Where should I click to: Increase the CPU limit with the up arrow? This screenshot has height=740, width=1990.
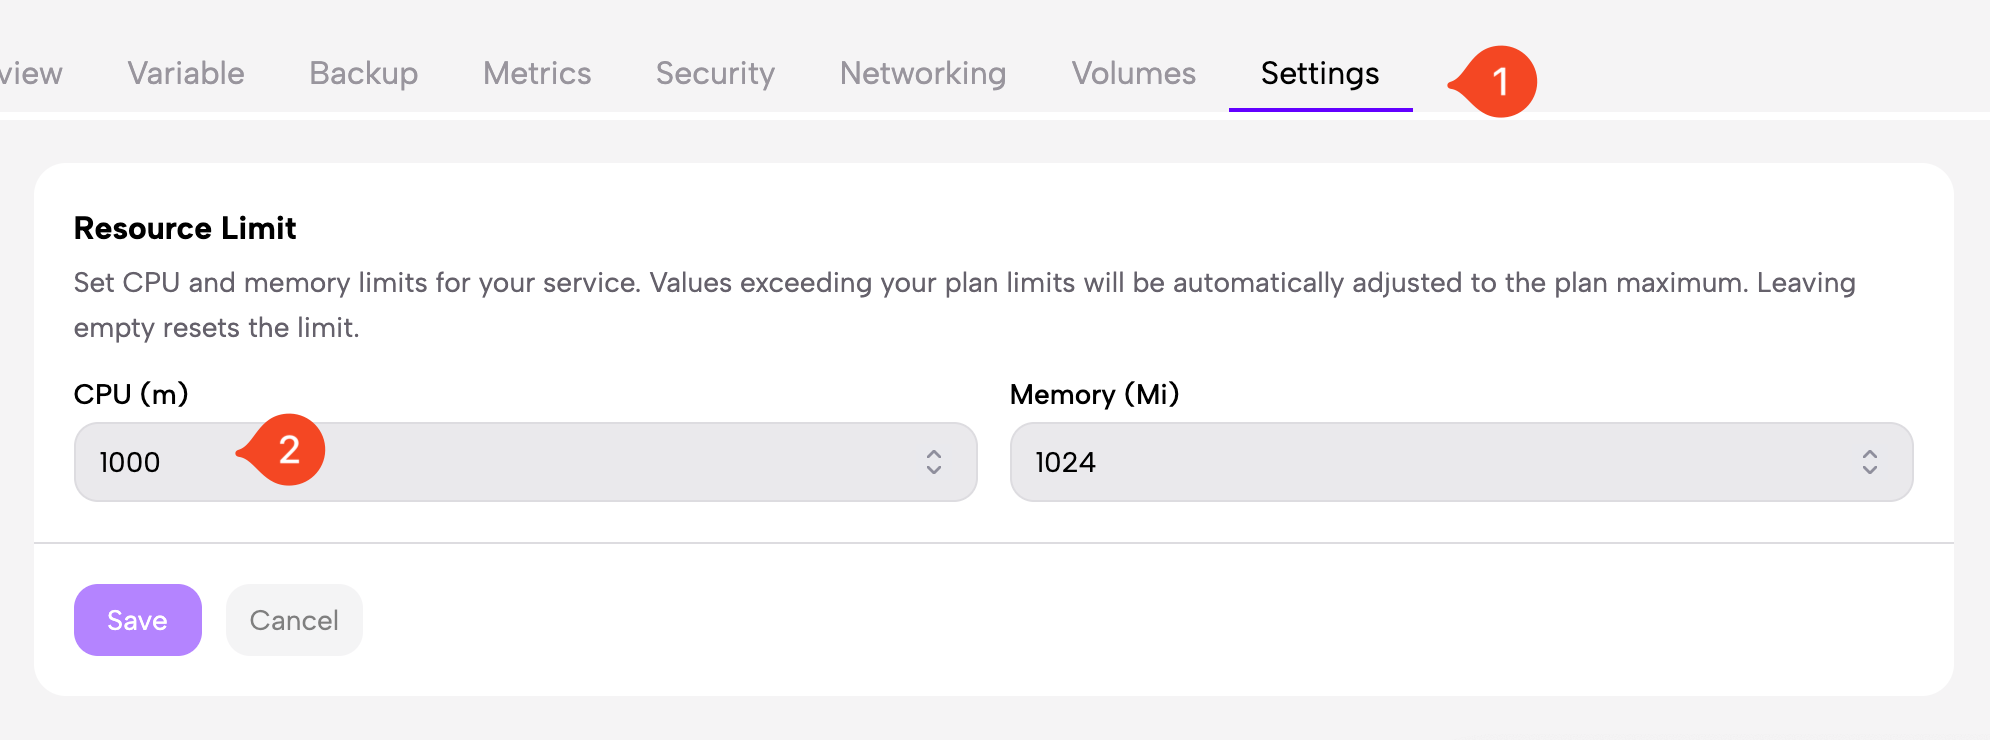click(934, 454)
